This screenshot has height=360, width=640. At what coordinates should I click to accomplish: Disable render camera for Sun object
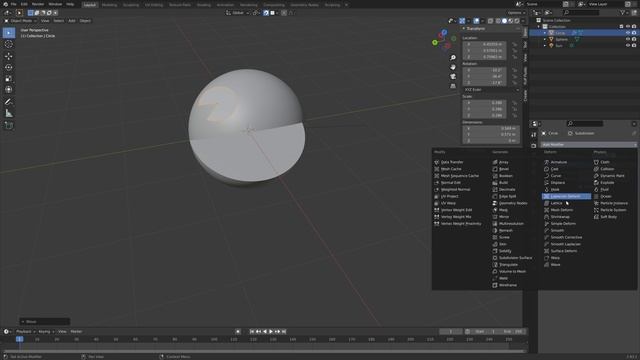634,45
